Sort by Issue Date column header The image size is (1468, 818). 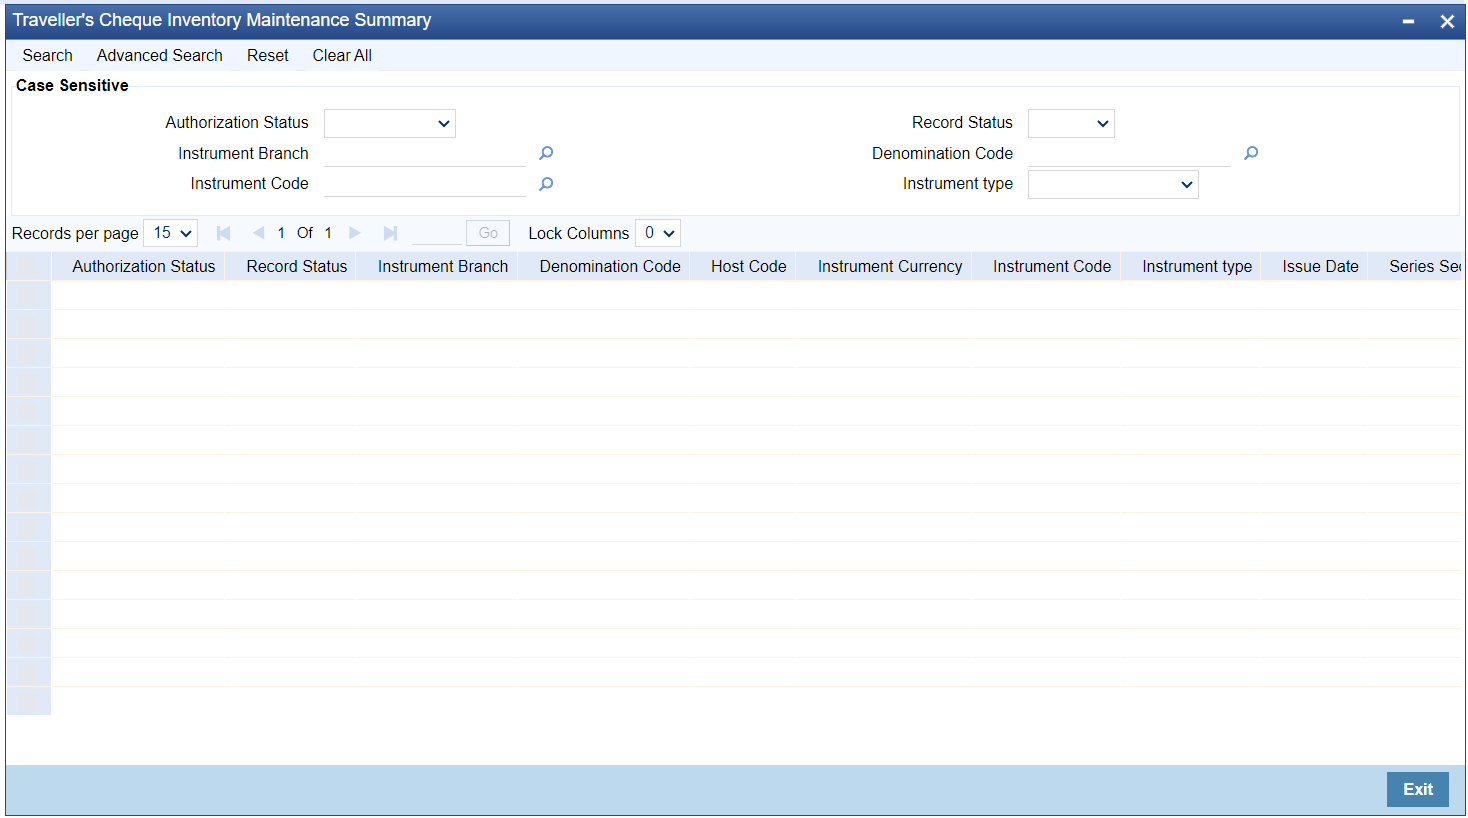pos(1320,266)
